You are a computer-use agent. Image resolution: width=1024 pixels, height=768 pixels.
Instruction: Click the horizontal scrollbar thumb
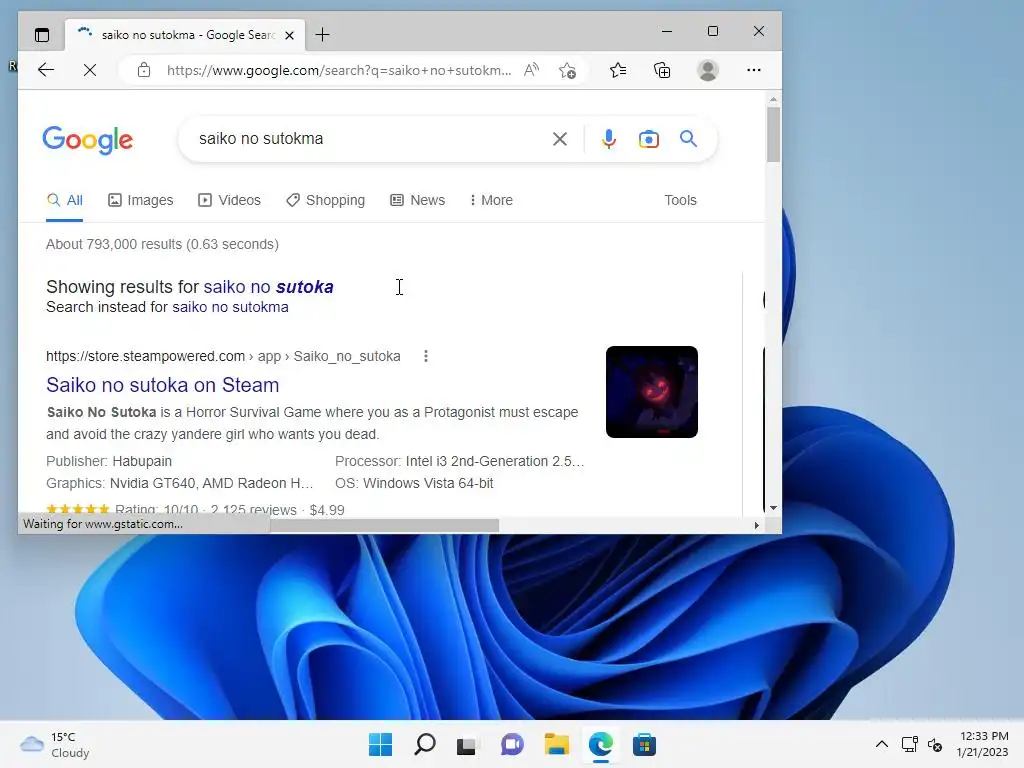tap(385, 525)
